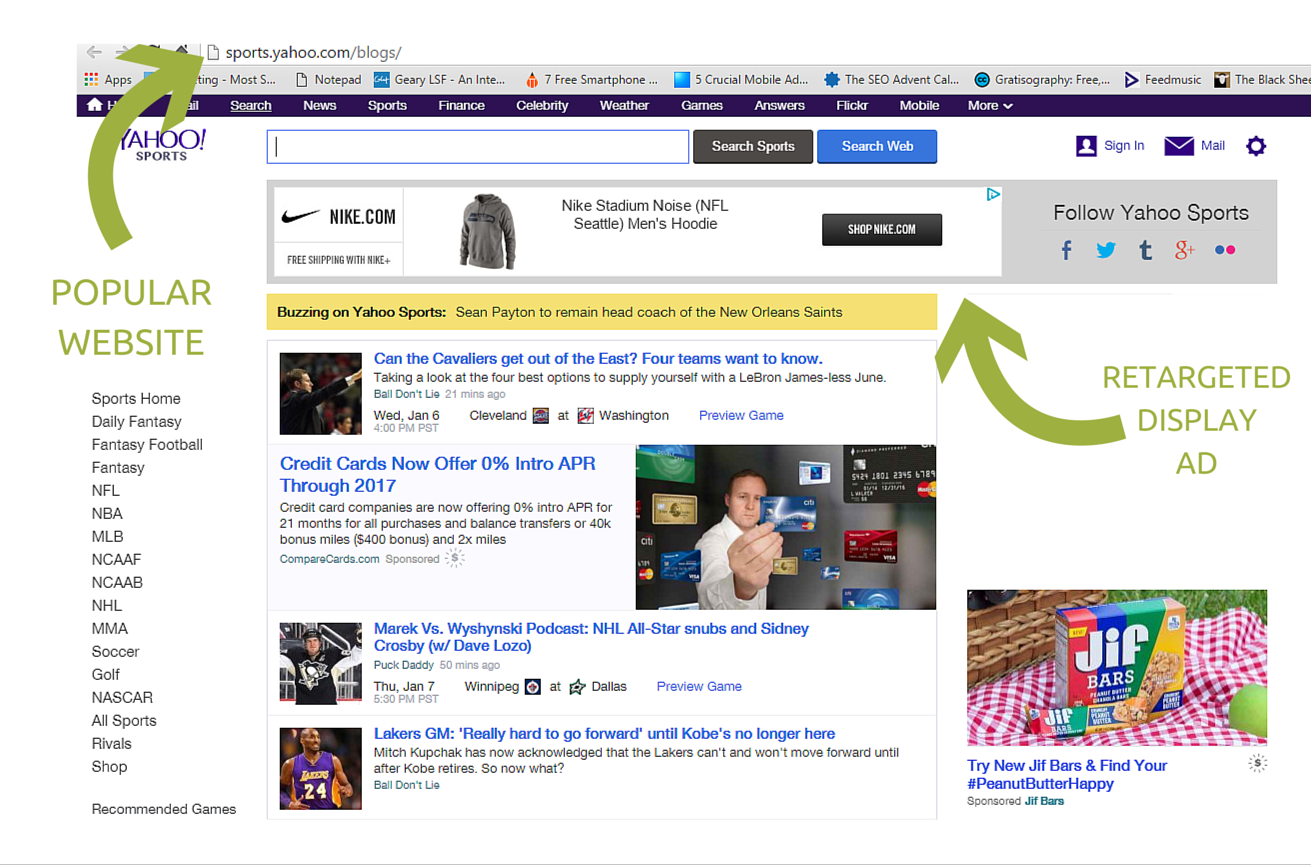This screenshot has height=865, width=1311.
Task: Open the Gratisography bookmark
Action: pyautogui.click(x=1042, y=79)
